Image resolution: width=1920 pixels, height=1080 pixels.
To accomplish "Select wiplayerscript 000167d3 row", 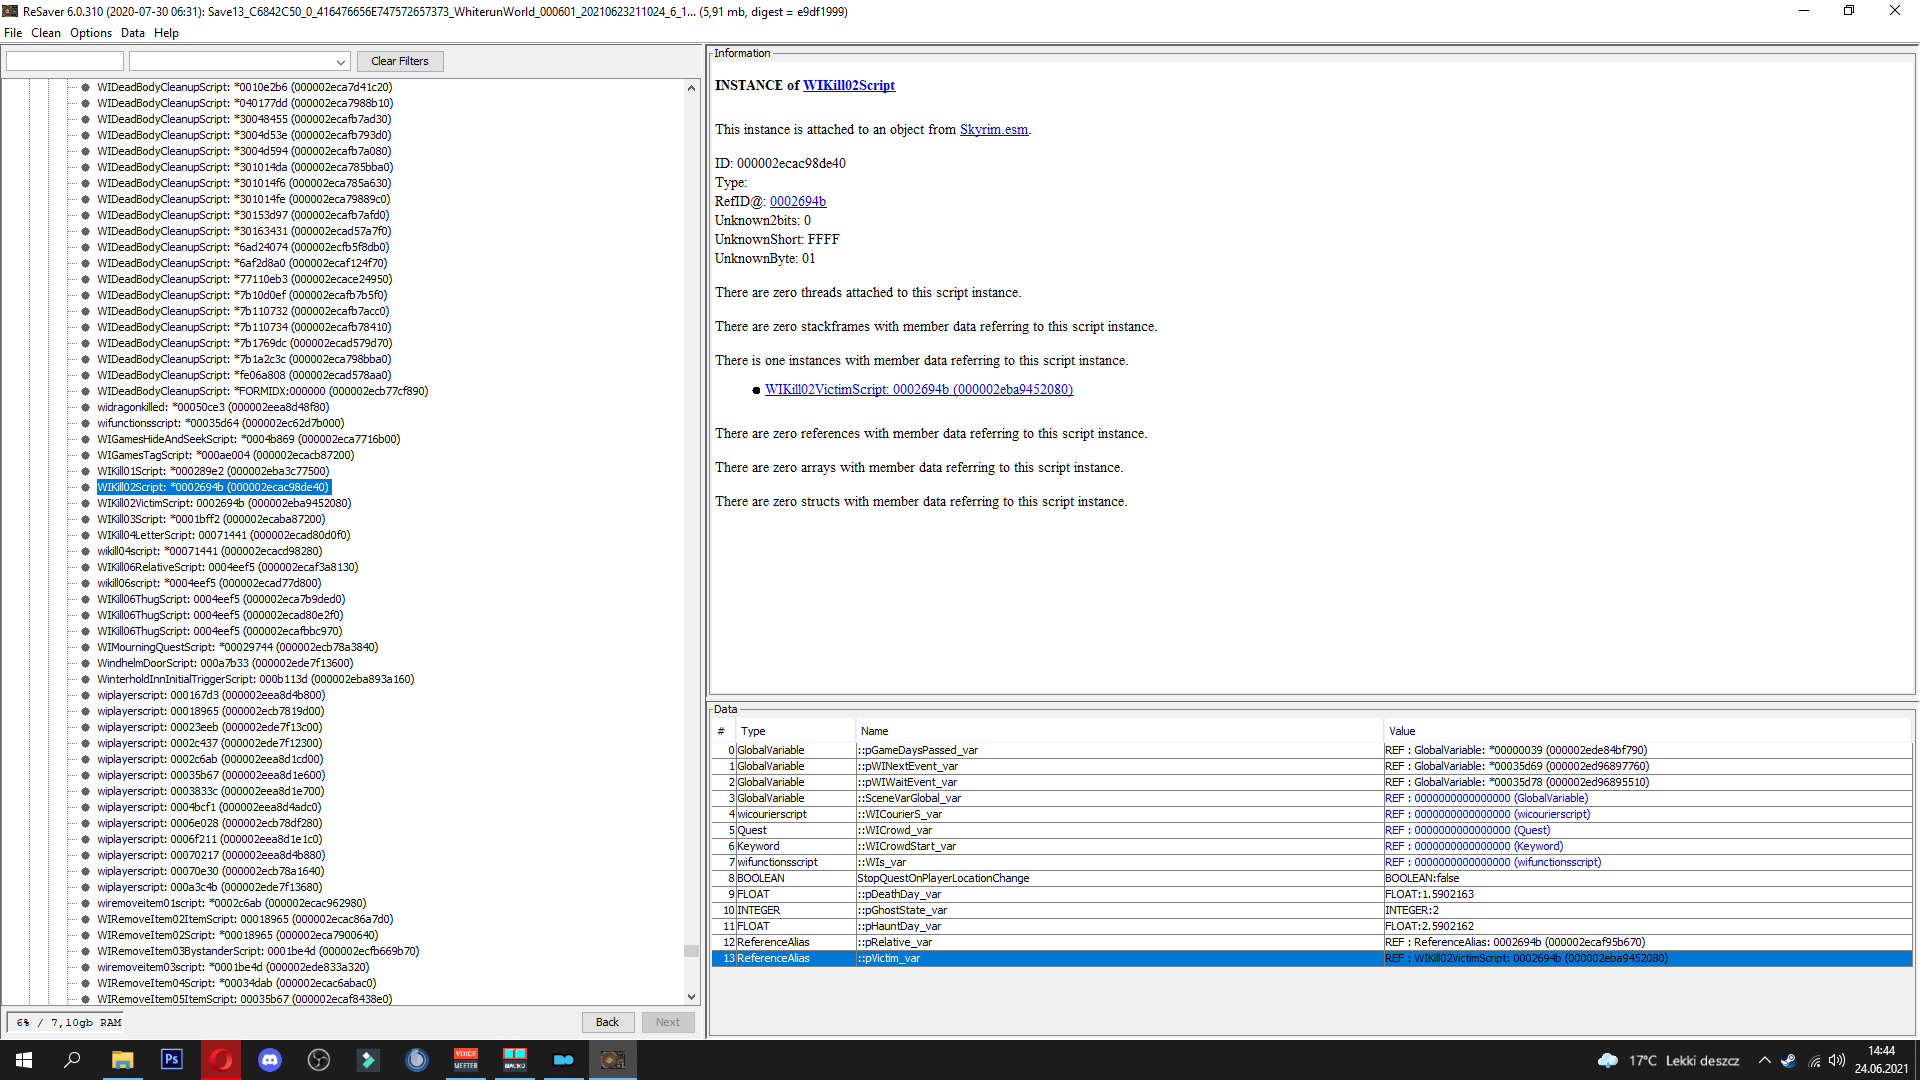I will coord(211,695).
